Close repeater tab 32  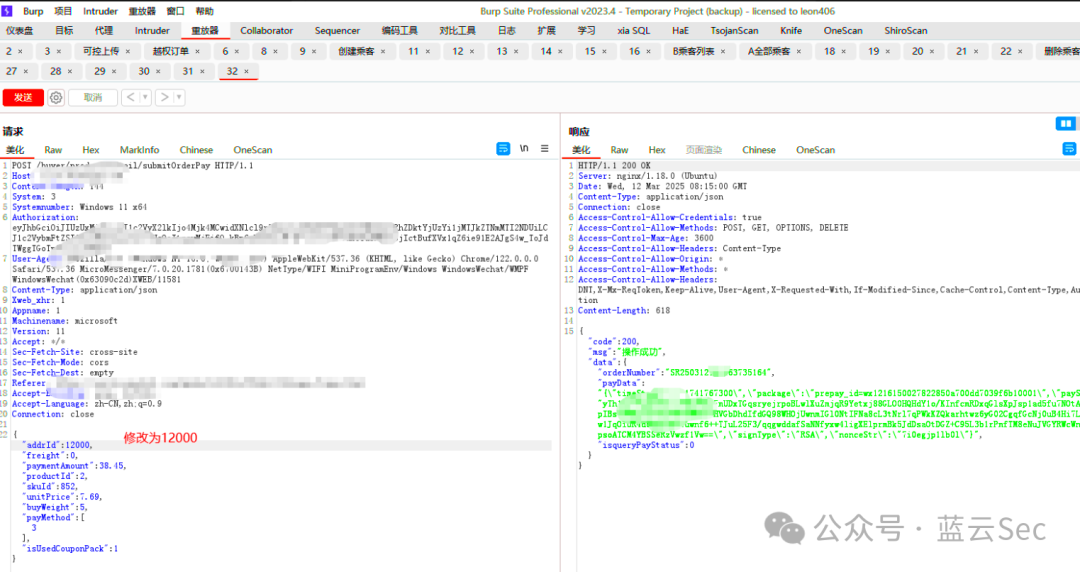246,72
